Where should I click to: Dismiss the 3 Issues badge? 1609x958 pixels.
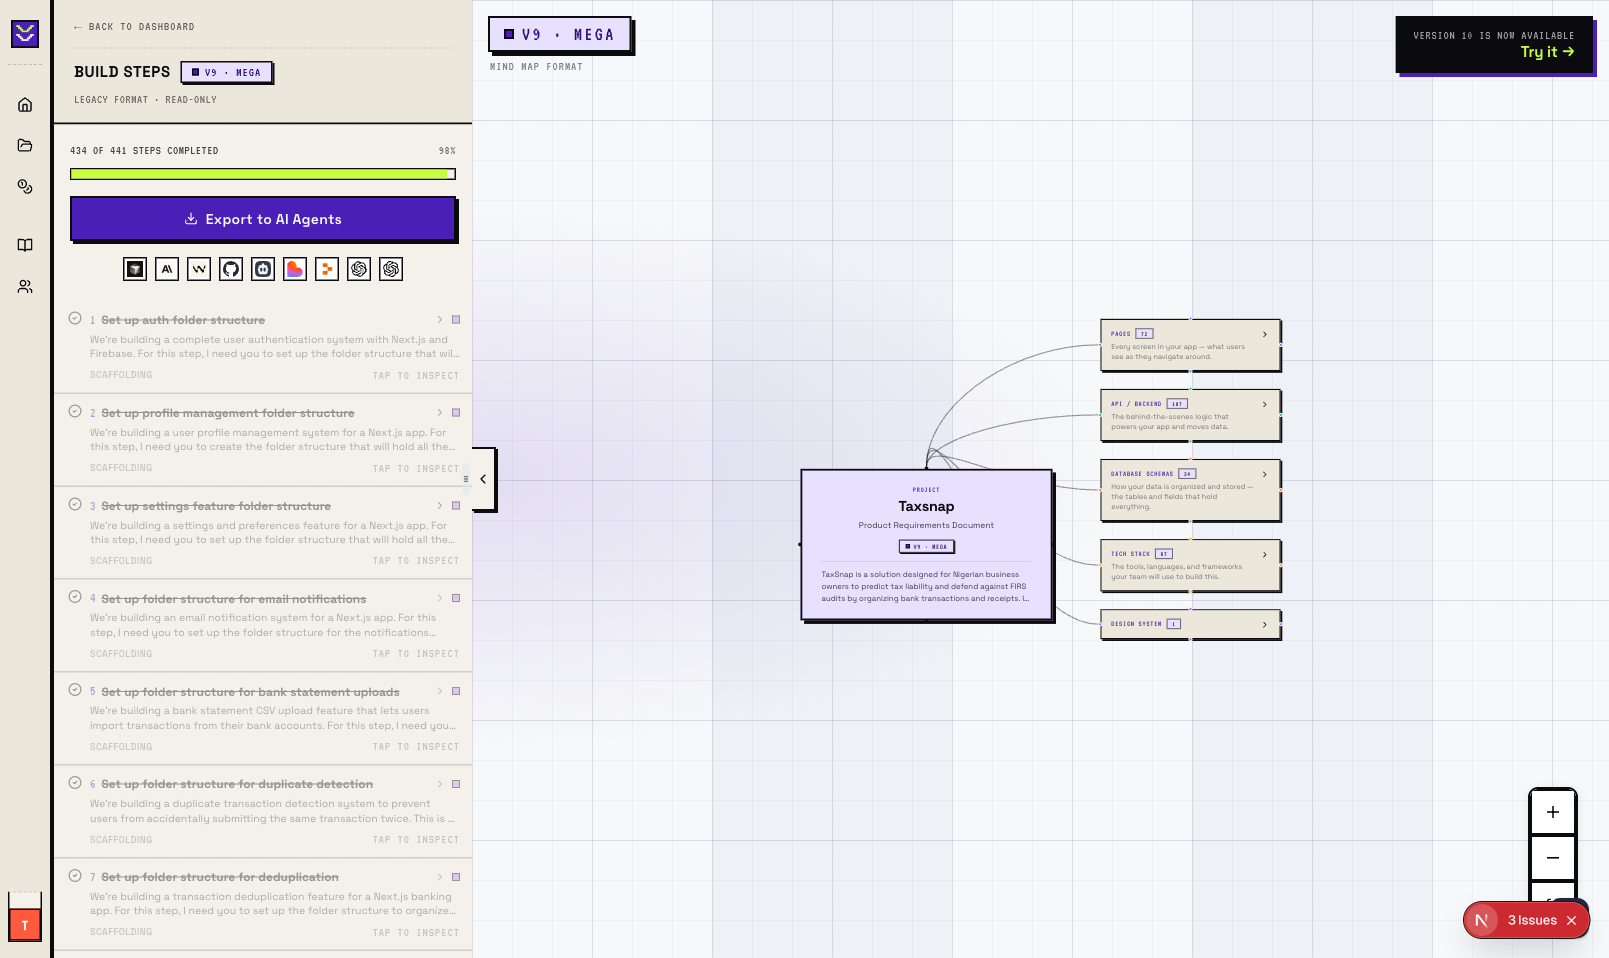pyautogui.click(x=1572, y=921)
